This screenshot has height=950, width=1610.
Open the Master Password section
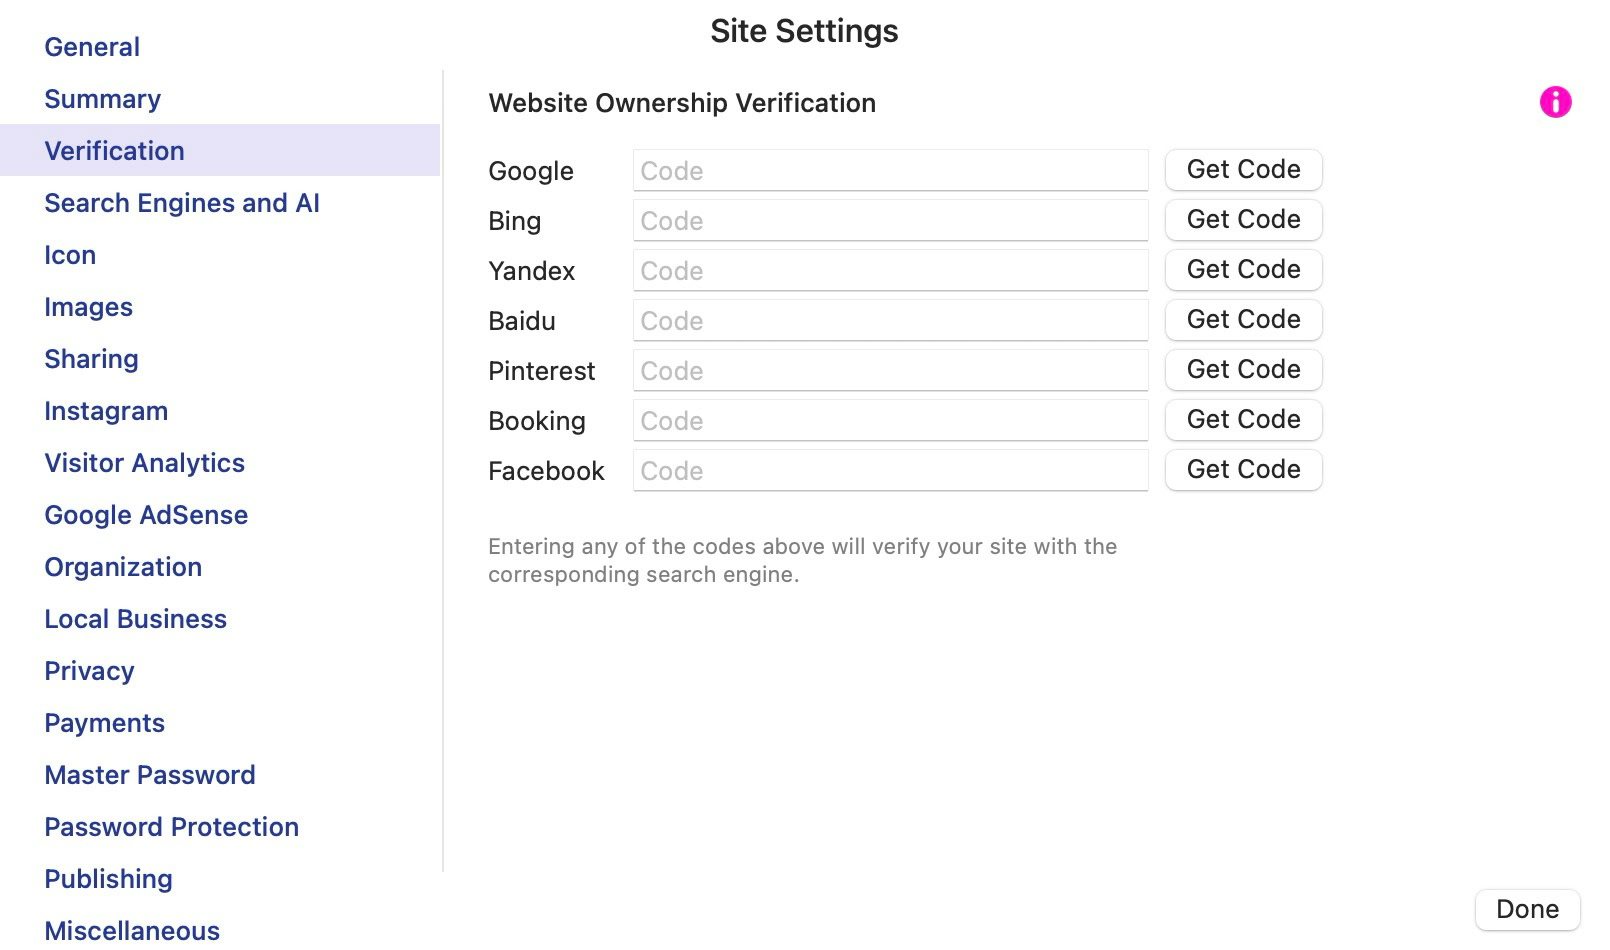(x=150, y=775)
